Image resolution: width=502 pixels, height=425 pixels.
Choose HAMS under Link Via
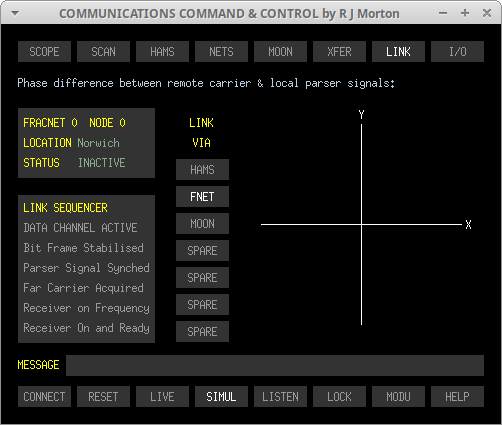click(202, 170)
